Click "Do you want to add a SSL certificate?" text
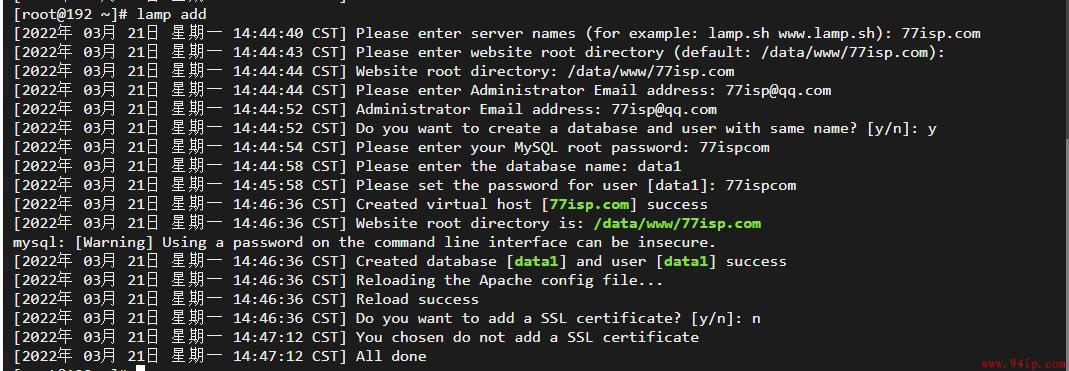This screenshot has height=371, width=1069. (519, 318)
